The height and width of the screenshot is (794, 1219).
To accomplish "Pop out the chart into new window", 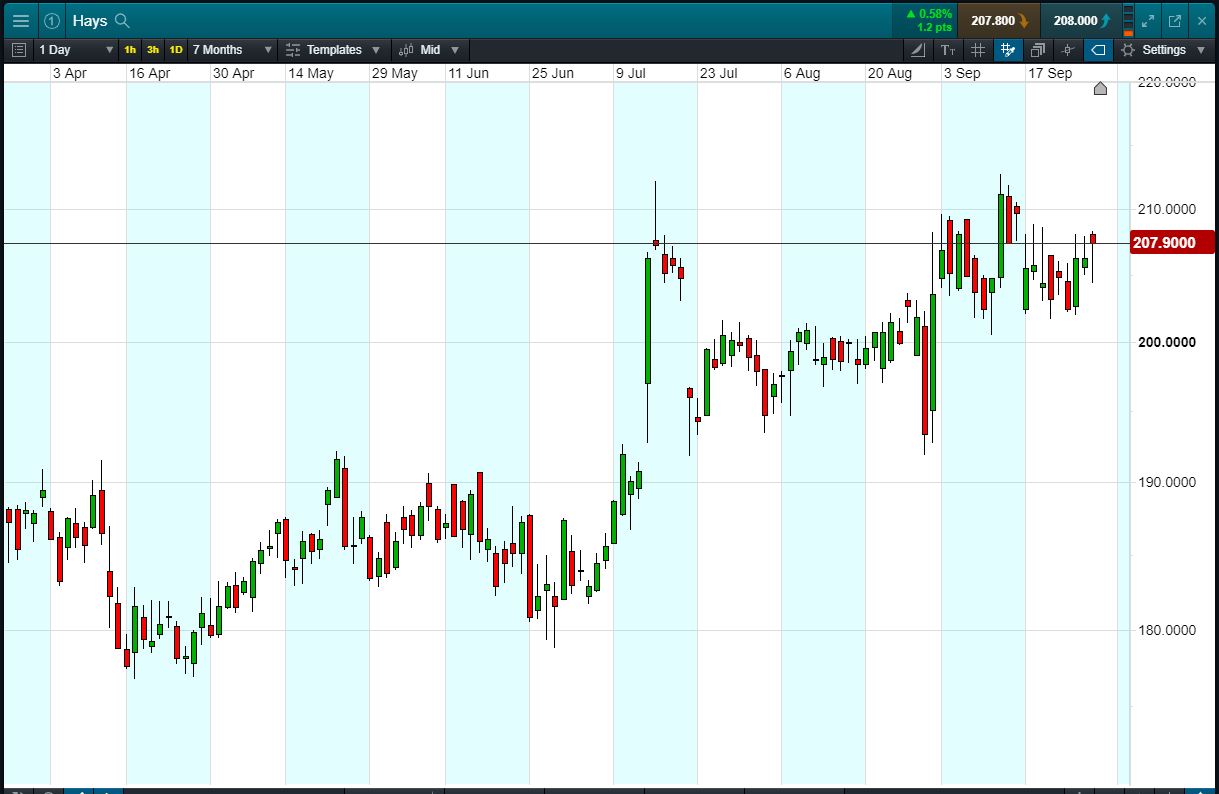I will pyautogui.click(x=1174, y=20).
